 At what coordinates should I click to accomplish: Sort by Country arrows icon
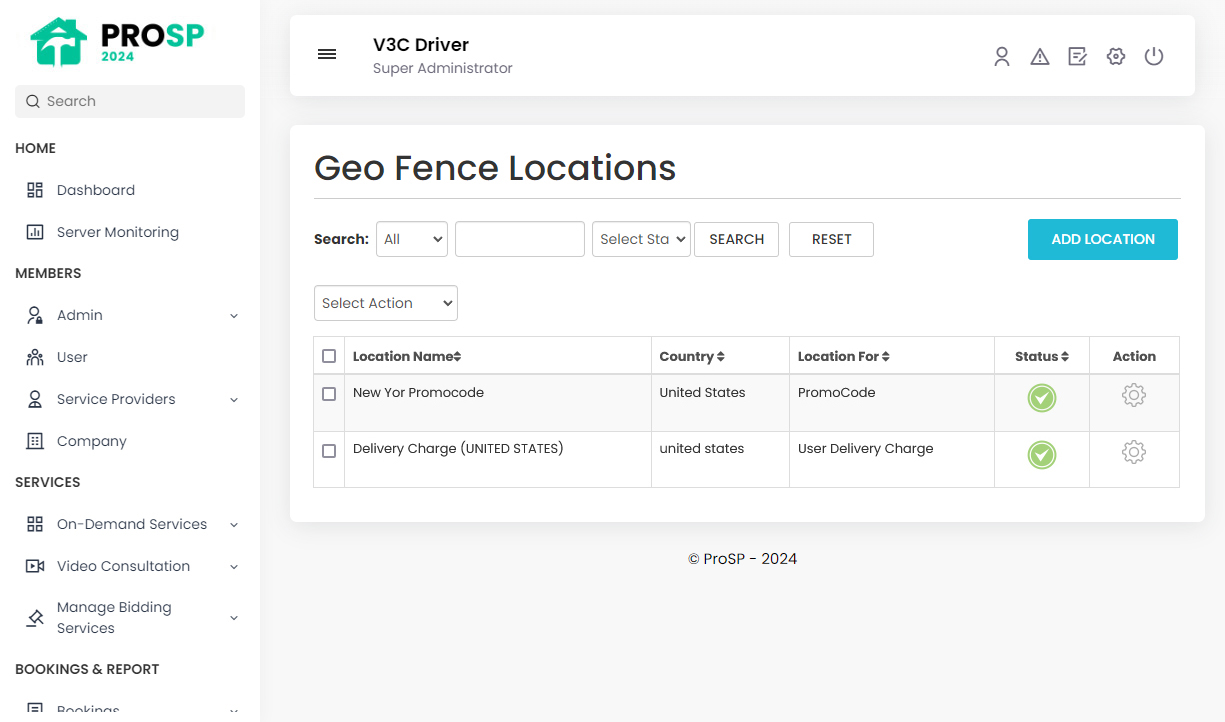pos(720,357)
